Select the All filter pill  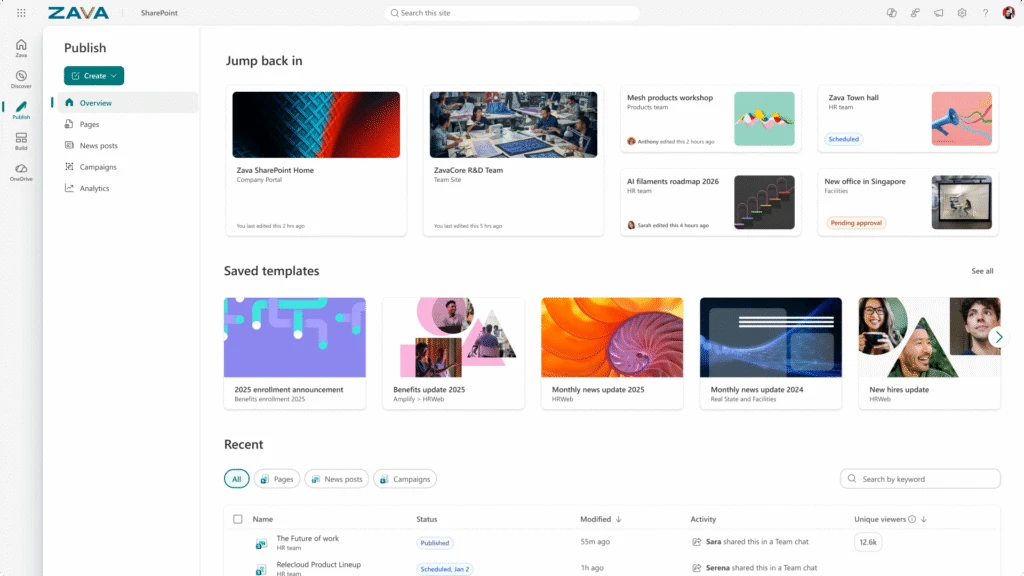[x=236, y=479]
